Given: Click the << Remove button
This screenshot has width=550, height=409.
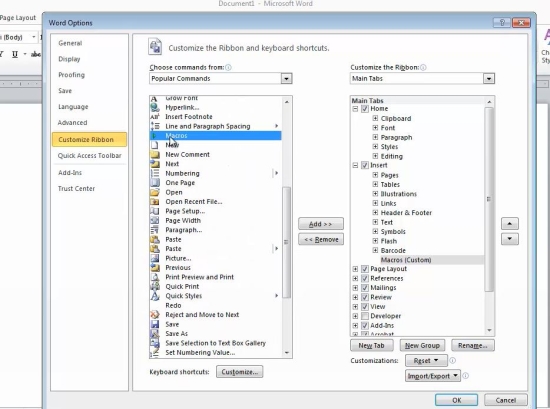Looking at the screenshot, I should coord(321,240).
